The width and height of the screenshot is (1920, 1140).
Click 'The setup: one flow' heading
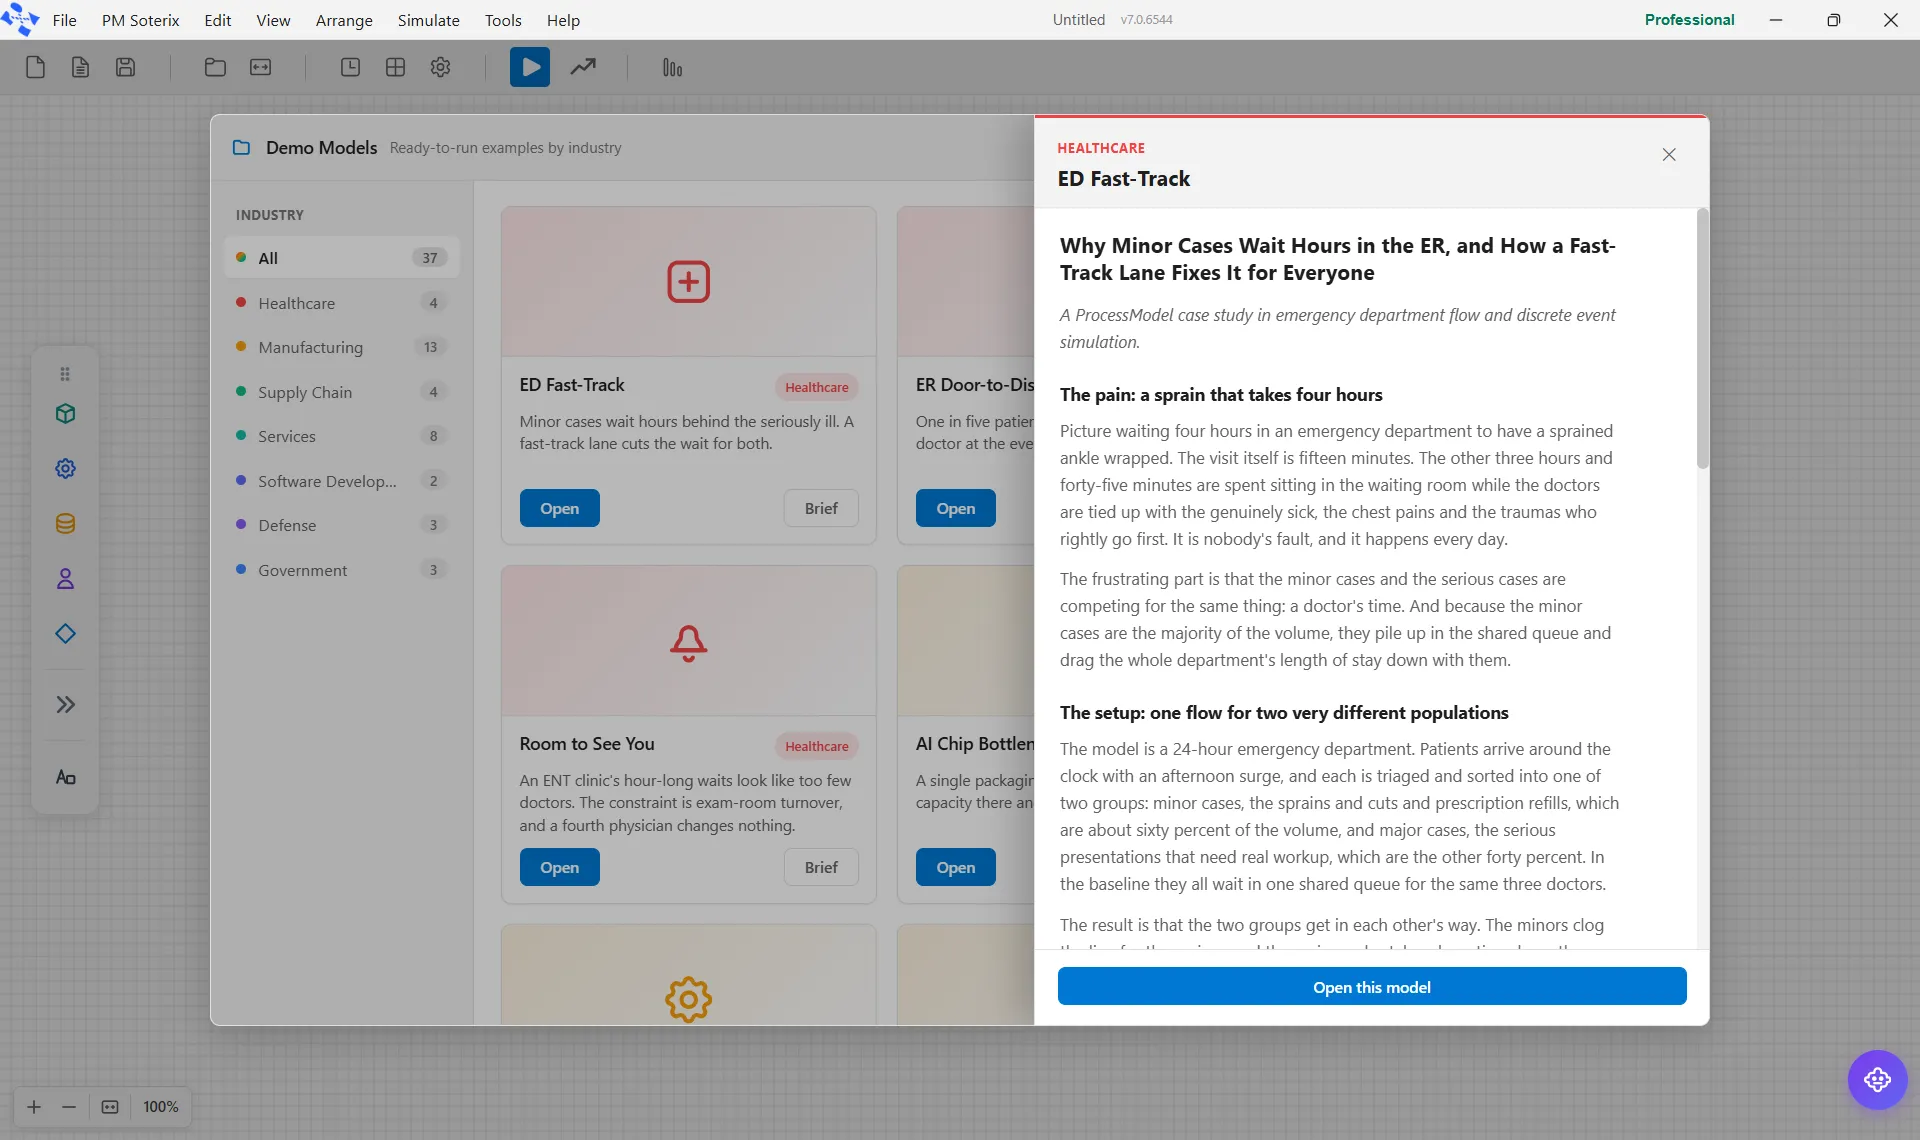pyautogui.click(x=1284, y=712)
